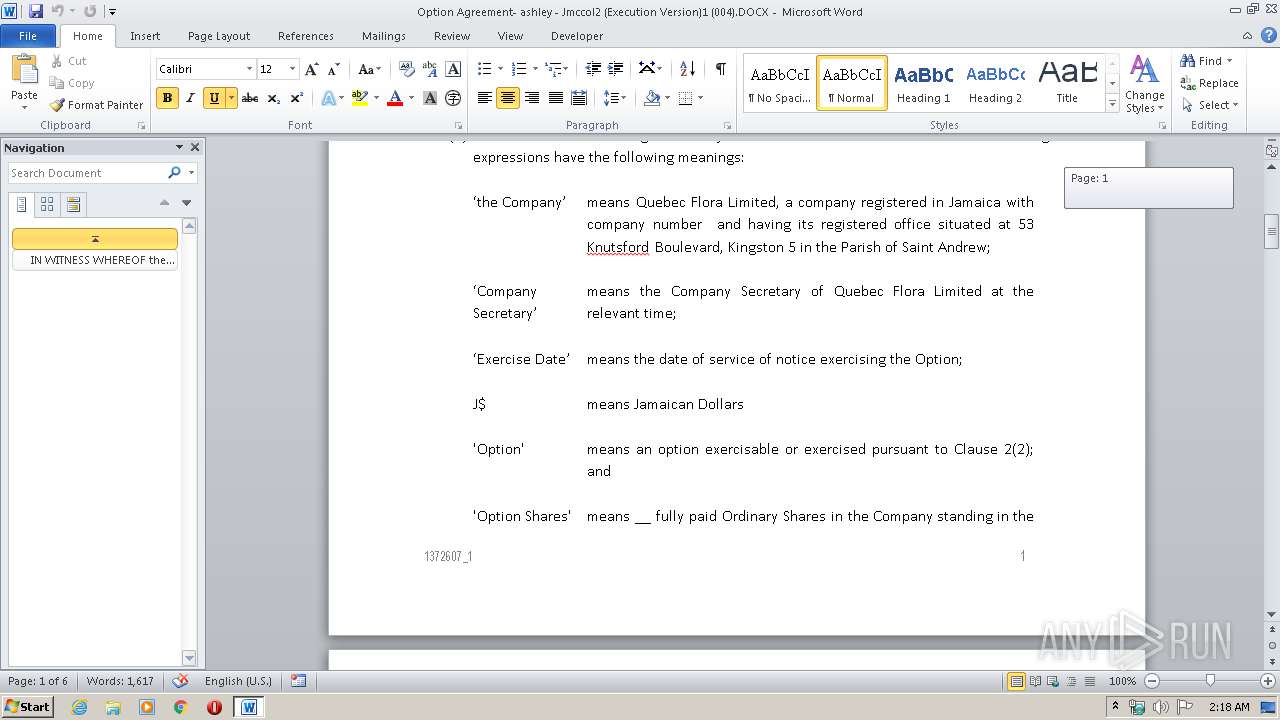Apply the No Spacing style
Viewport: 1280px width, 720px height.
(x=779, y=83)
